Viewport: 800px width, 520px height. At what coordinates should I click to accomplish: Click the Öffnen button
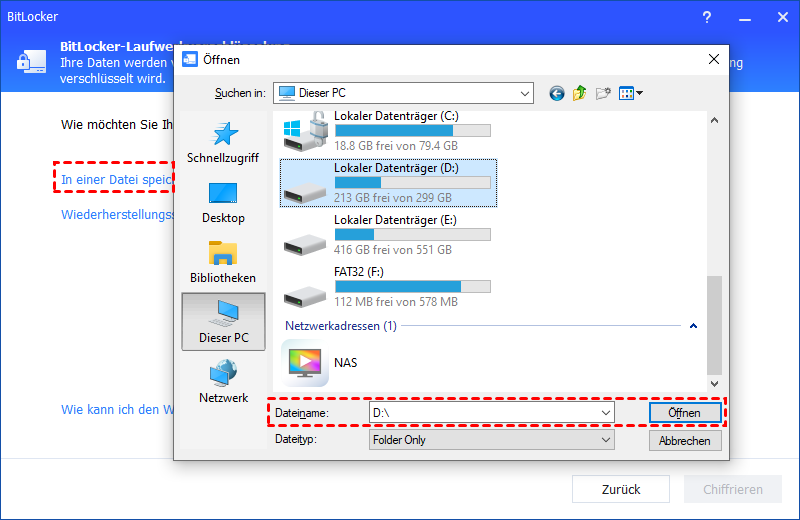coord(685,413)
